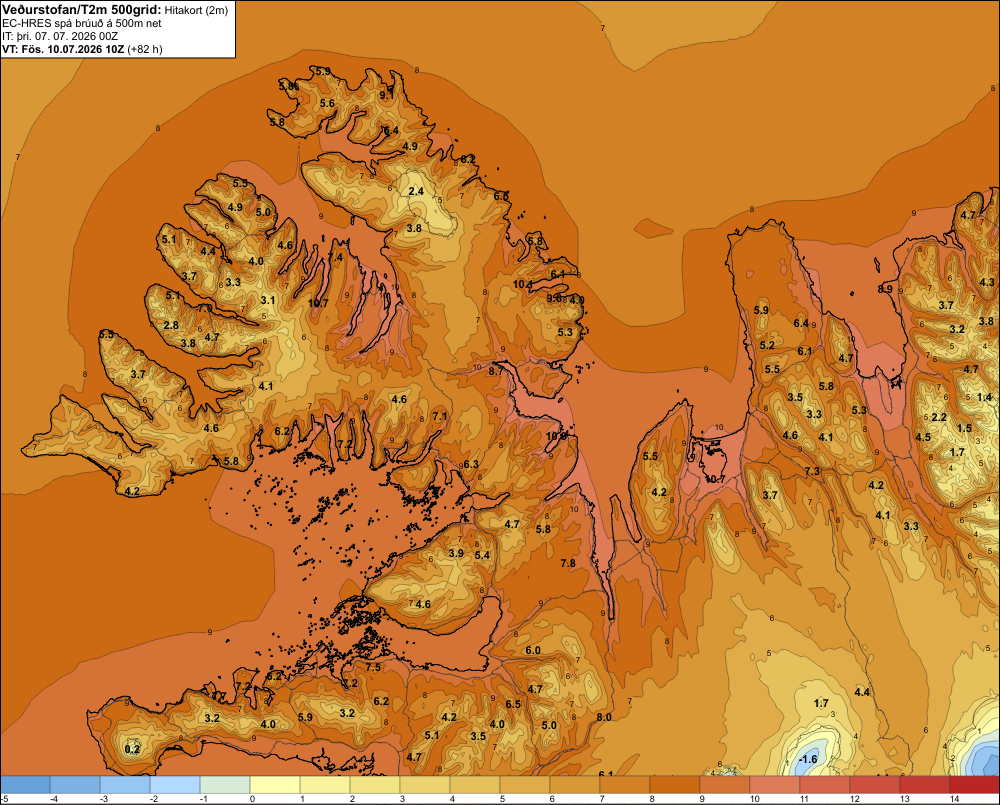This screenshot has height=805, width=1000.
Task: Click the legend scale label -5
Action: click(4, 799)
